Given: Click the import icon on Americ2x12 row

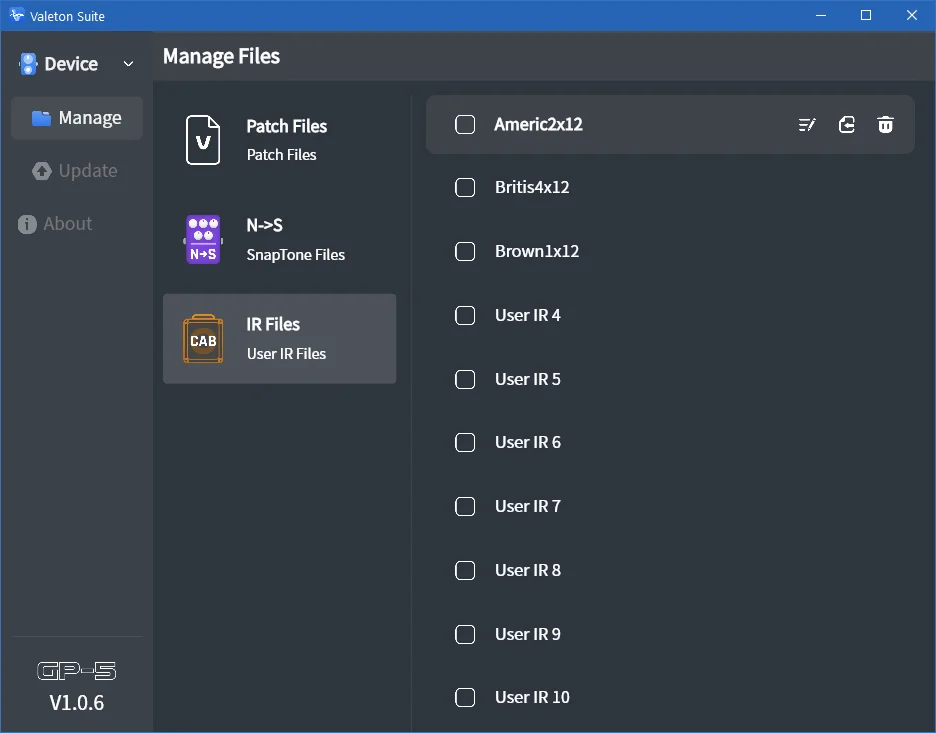Looking at the screenshot, I should tap(846, 125).
